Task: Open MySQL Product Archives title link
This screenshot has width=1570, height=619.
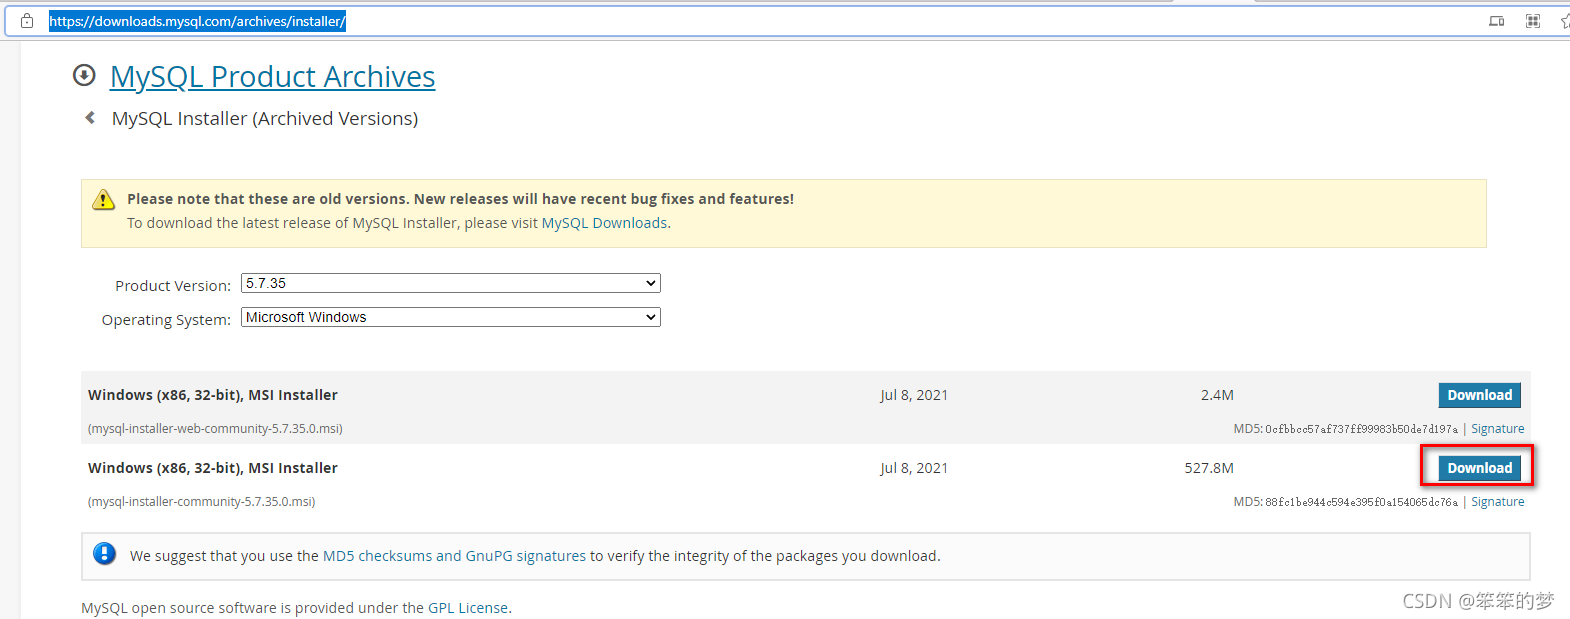Action: tap(272, 76)
